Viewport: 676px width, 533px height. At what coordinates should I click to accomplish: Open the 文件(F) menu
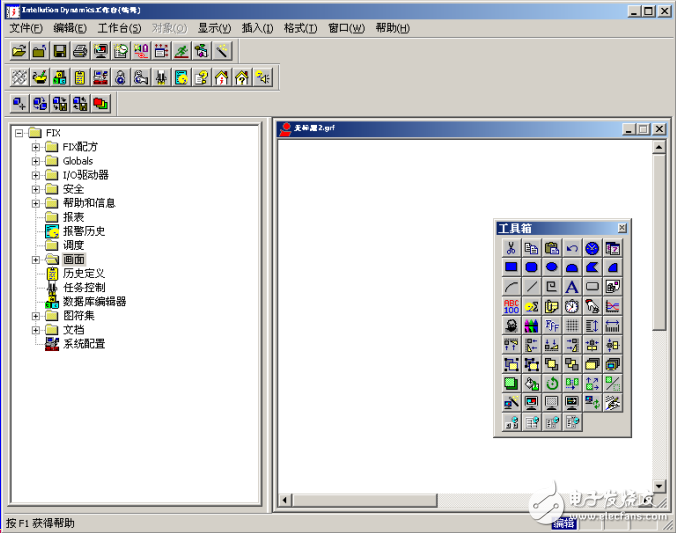tap(26, 28)
